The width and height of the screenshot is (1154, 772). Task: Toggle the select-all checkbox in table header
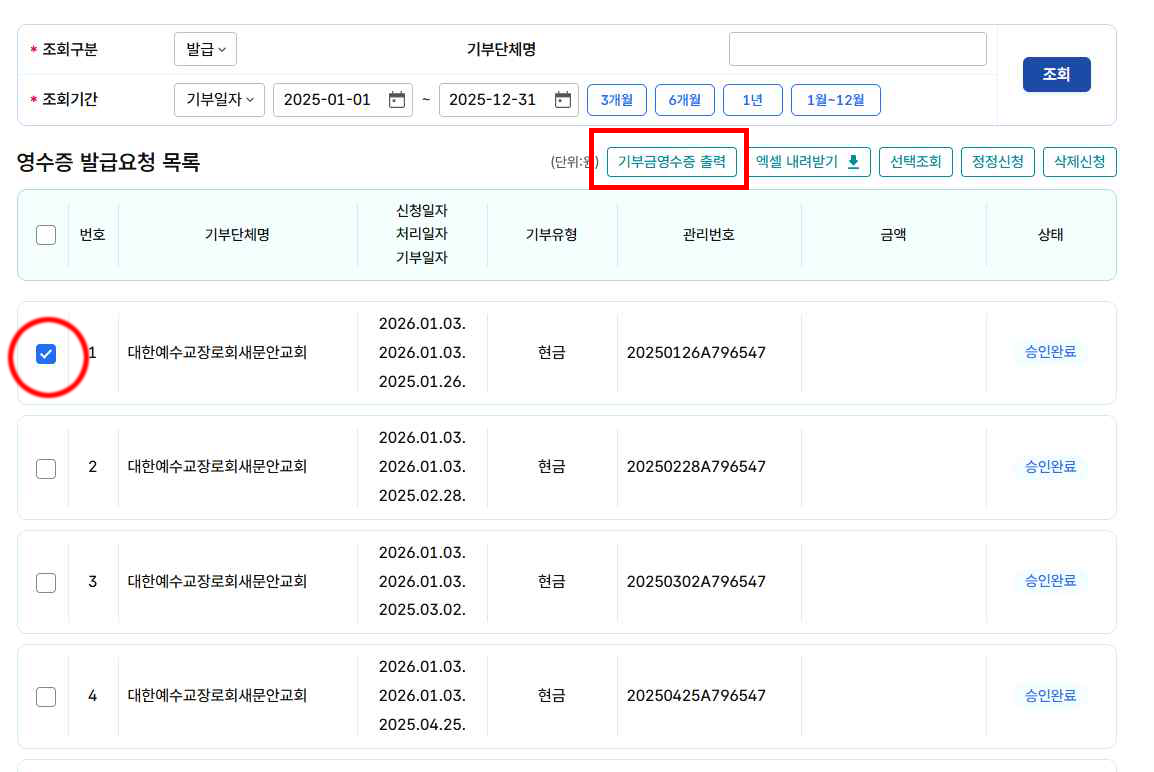pyautogui.click(x=46, y=235)
